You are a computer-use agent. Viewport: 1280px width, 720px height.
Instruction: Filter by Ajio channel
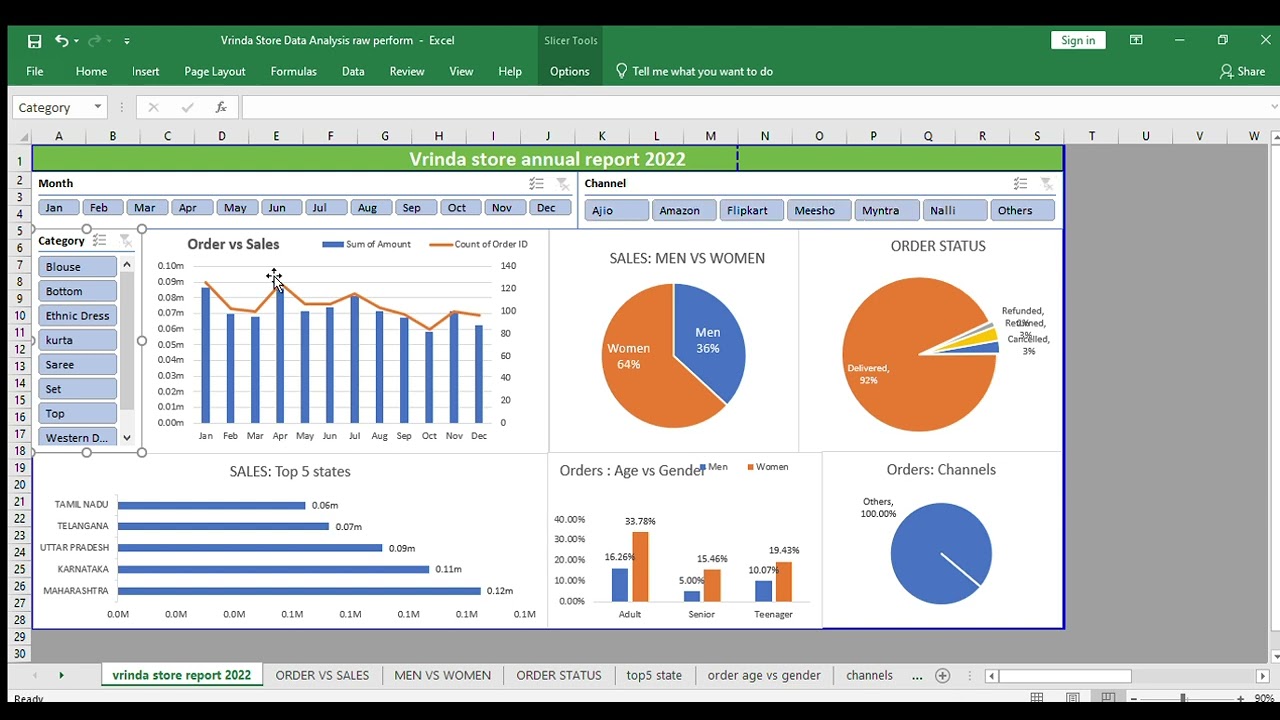[x=616, y=210]
